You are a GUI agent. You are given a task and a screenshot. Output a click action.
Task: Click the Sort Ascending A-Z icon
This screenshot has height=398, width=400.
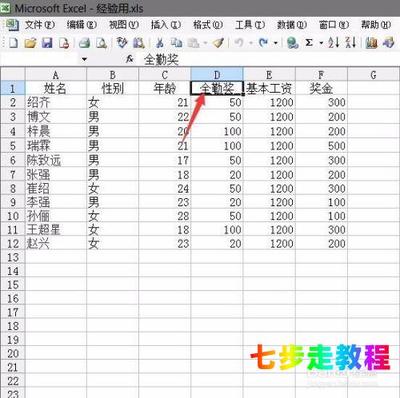pyautogui.click(x=334, y=43)
